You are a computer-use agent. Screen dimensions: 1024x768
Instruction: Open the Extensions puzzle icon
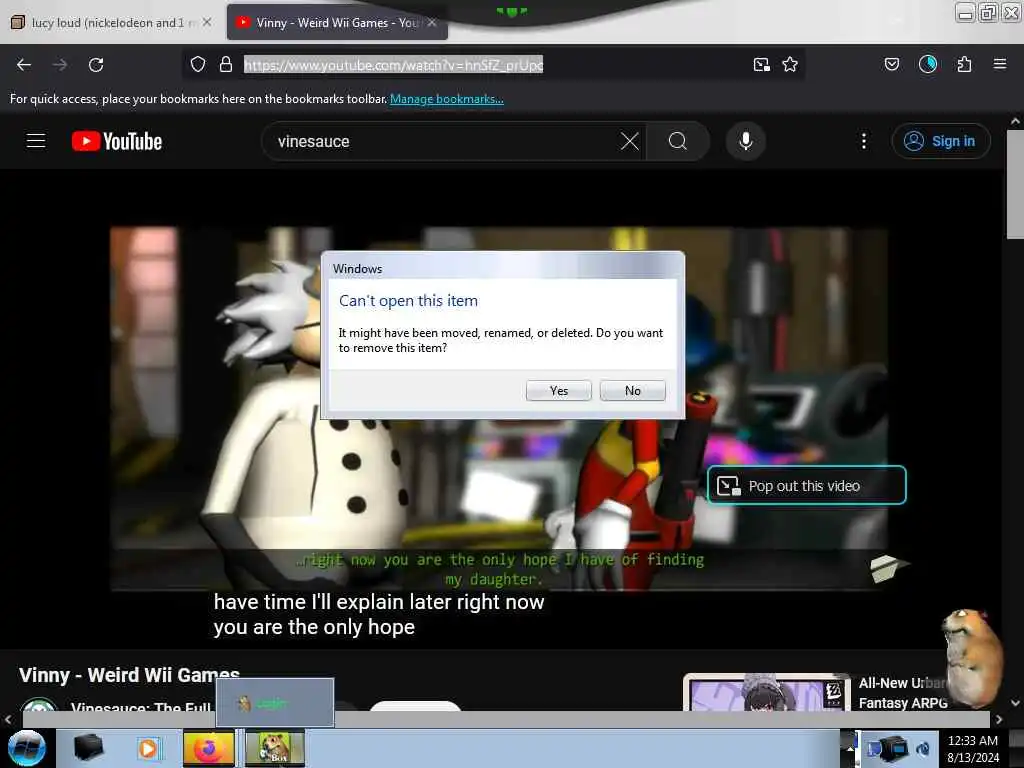tap(964, 64)
